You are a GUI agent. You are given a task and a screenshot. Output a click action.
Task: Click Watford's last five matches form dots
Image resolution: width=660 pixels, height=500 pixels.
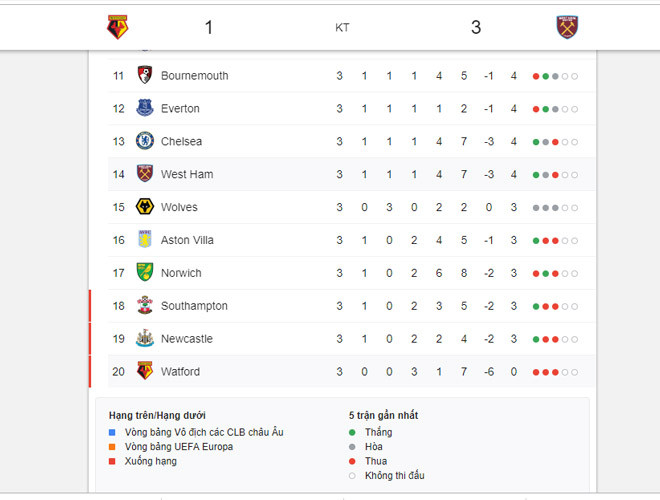pyautogui.click(x=555, y=372)
